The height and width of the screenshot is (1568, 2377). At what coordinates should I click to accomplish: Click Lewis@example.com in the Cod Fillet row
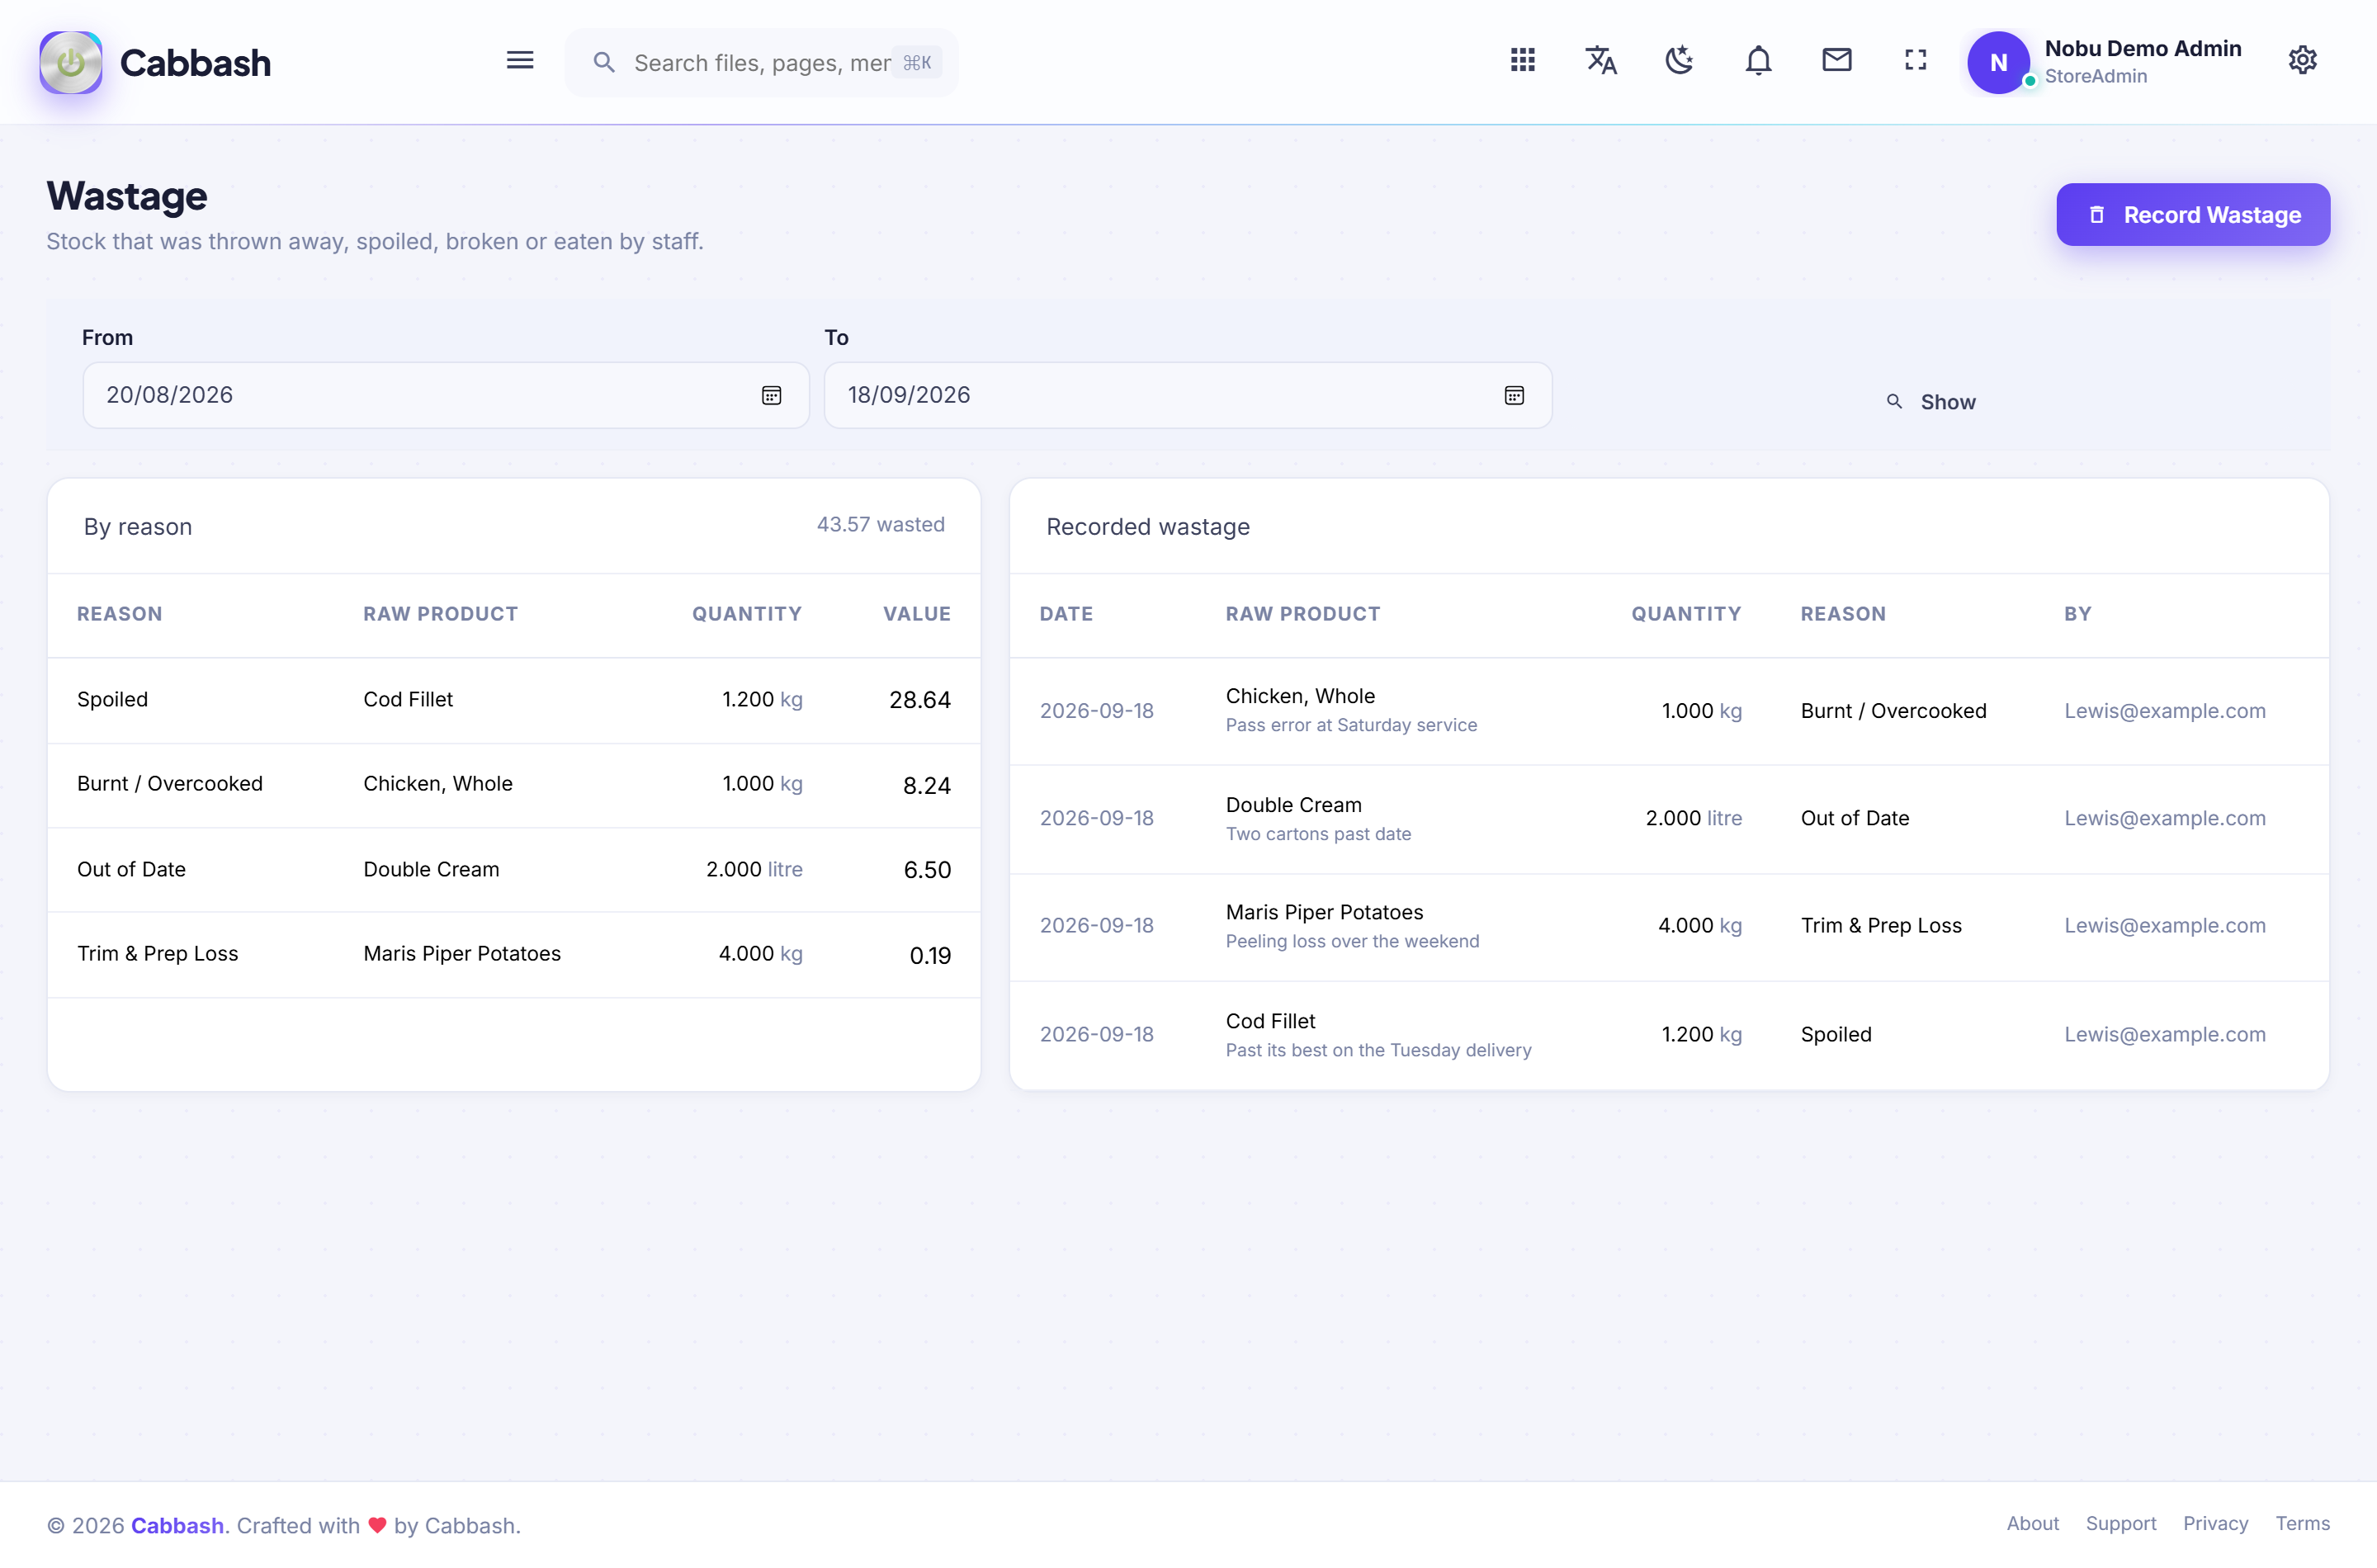pyautogui.click(x=2164, y=1034)
